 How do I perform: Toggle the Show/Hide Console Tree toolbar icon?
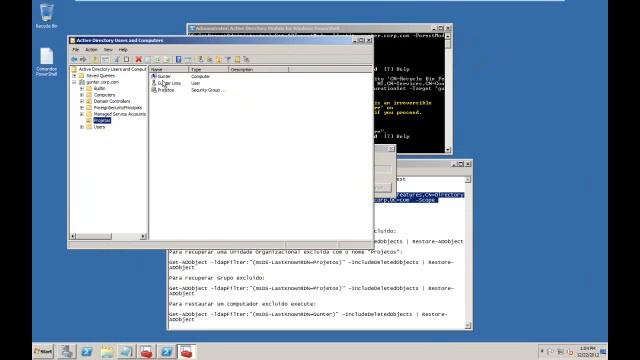(105, 60)
